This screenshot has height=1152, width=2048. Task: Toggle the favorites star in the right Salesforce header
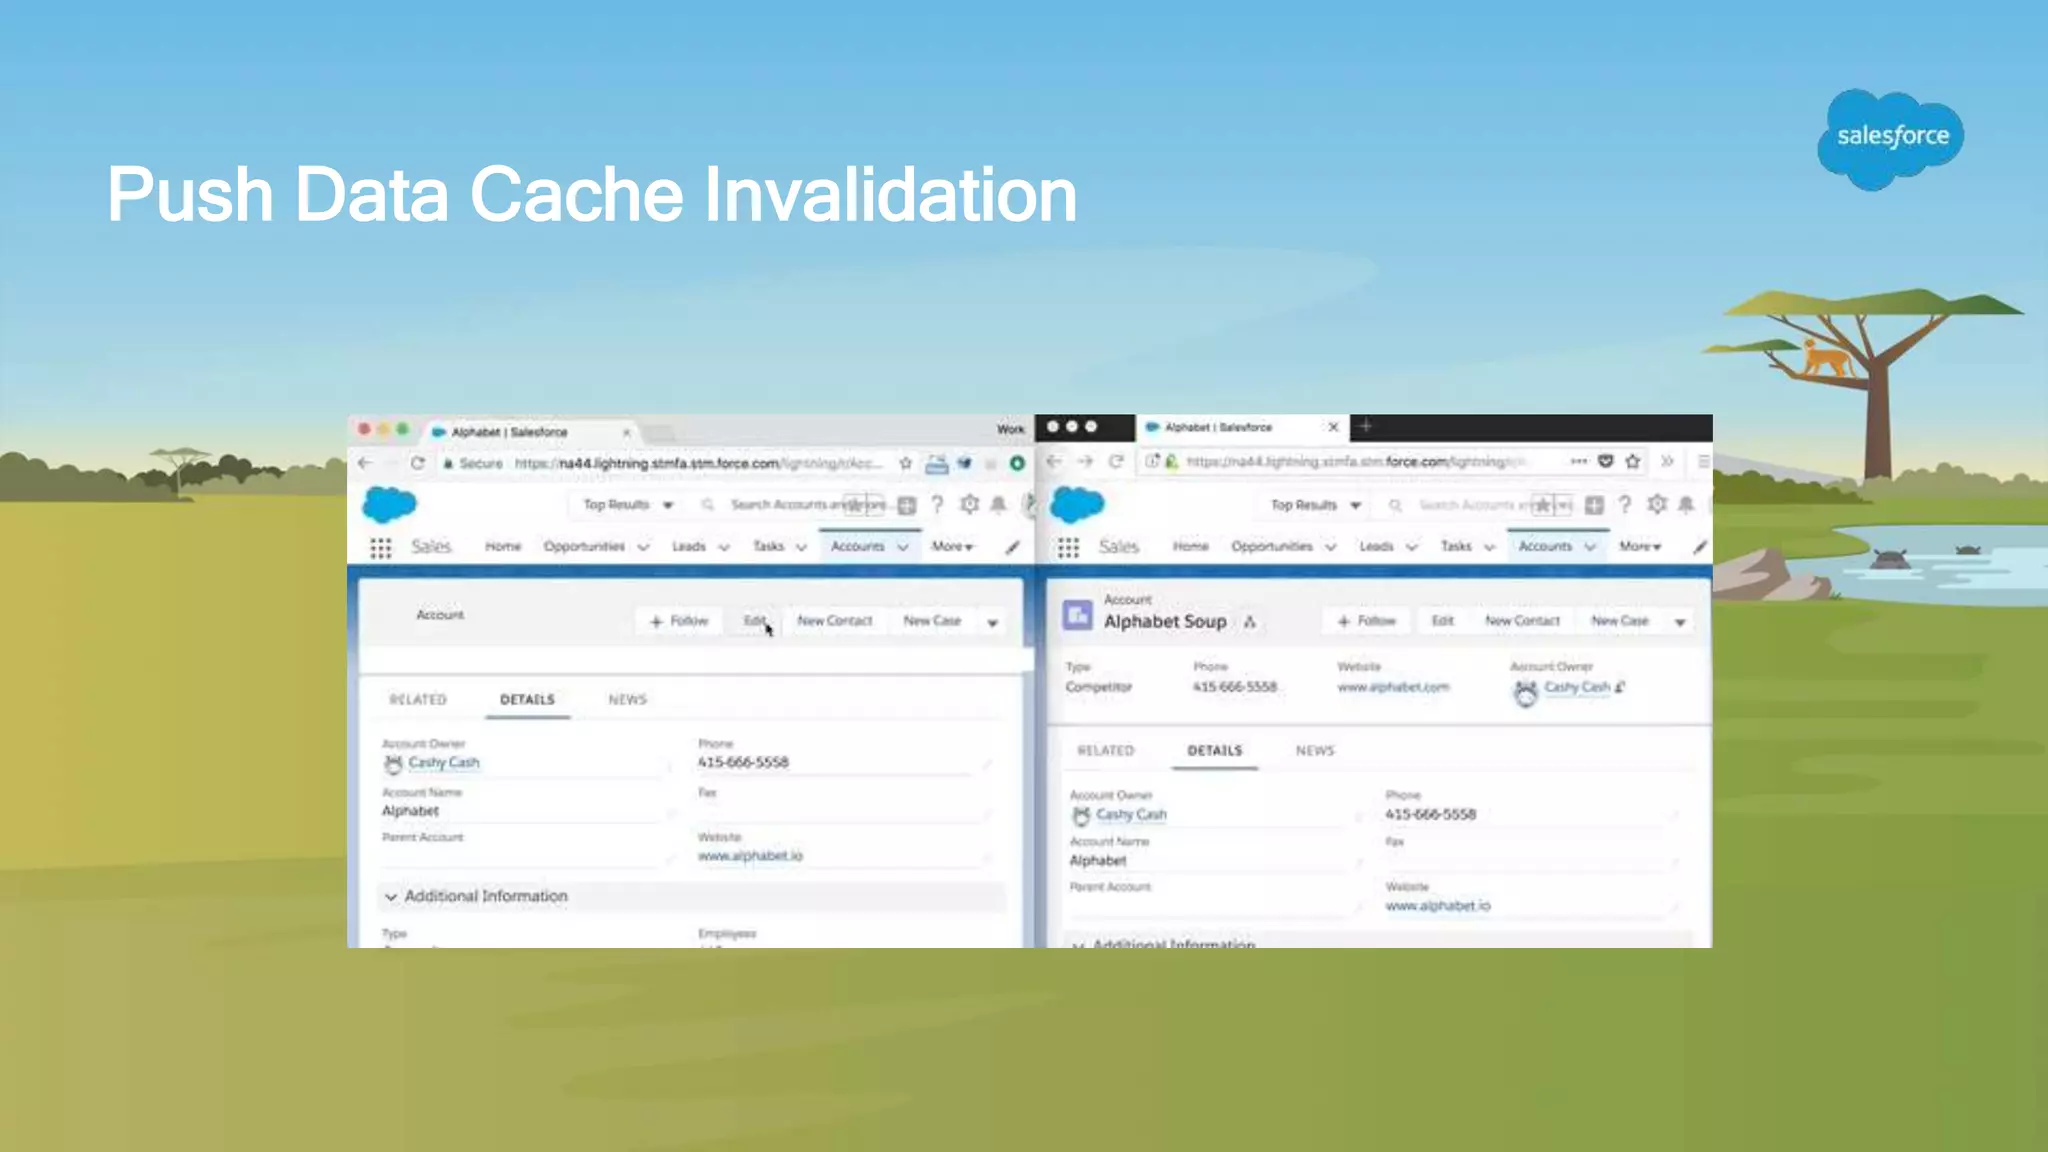[x=1543, y=505]
